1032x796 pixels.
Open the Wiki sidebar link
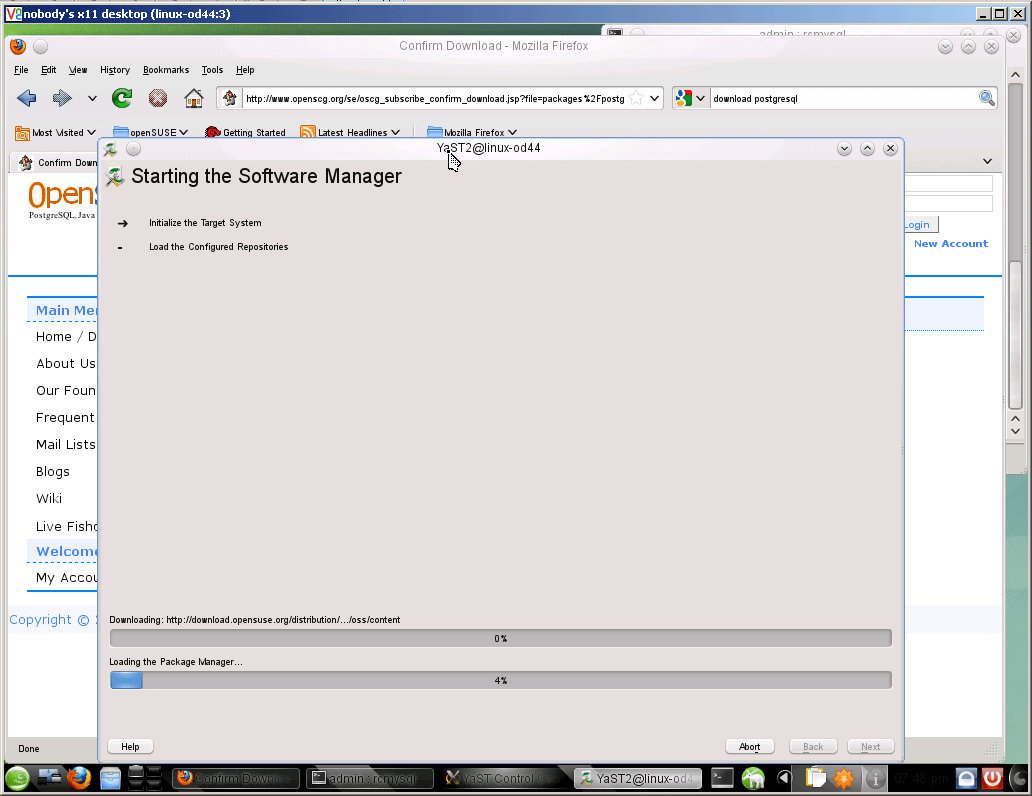[x=49, y=498]
